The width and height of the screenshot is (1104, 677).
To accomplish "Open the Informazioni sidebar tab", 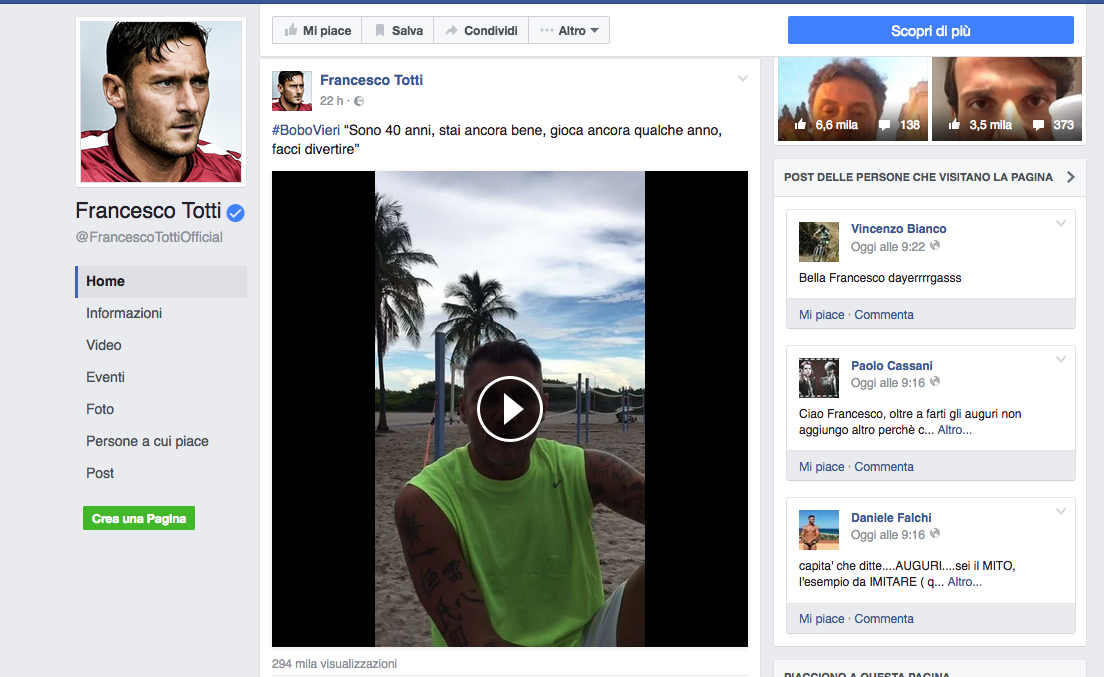I will pyautogui.click(x=124, y=313).
